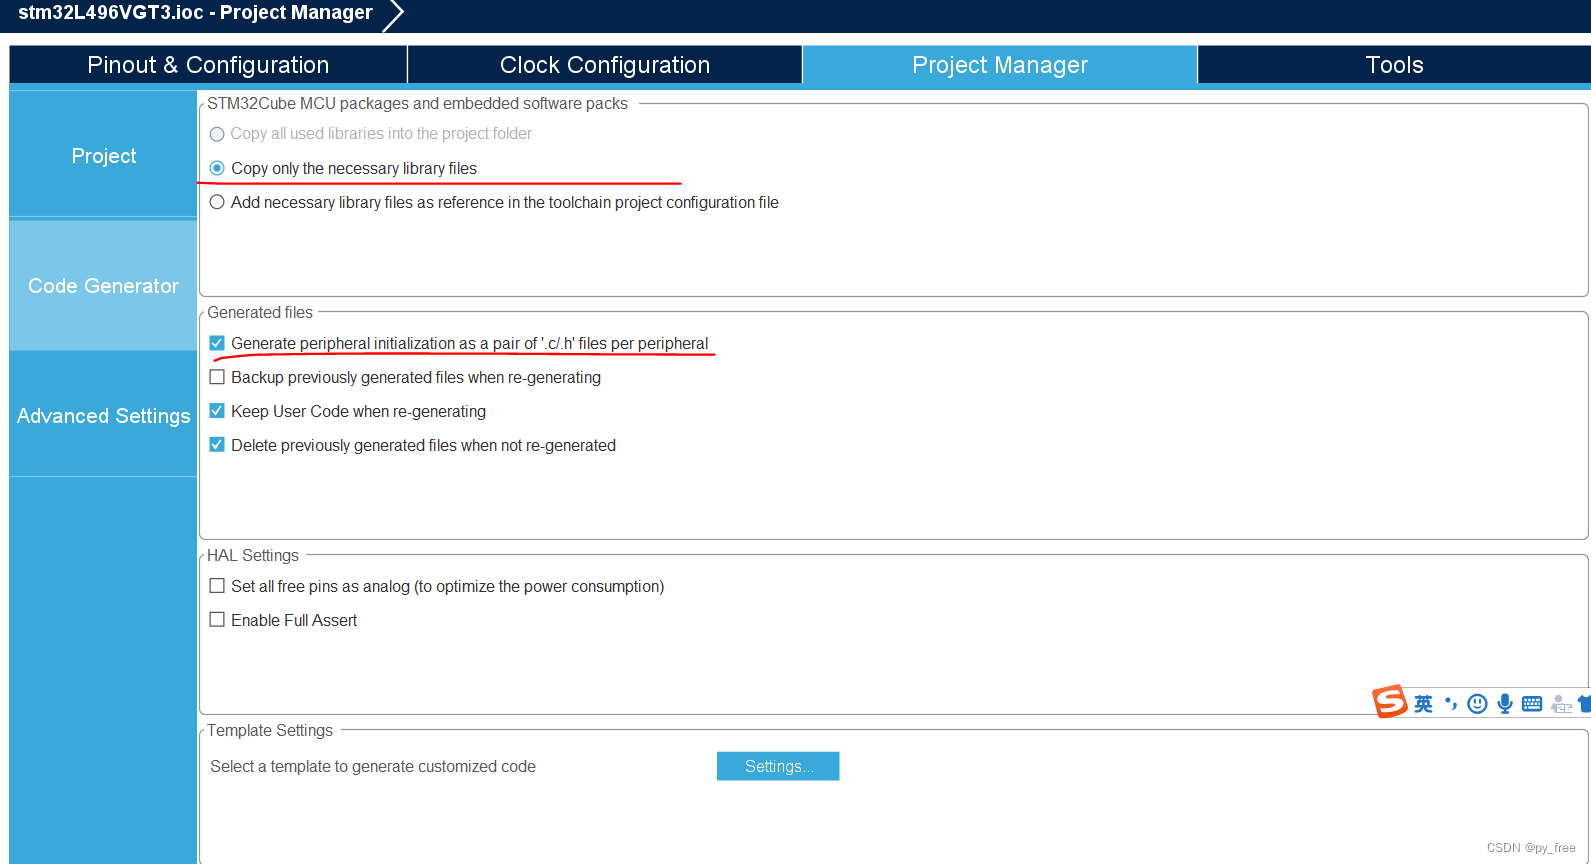Viewport: 1591px width, 864px height.
Task: Switch to Pinout & Configuration tab
Action: (x=208, y=65)
